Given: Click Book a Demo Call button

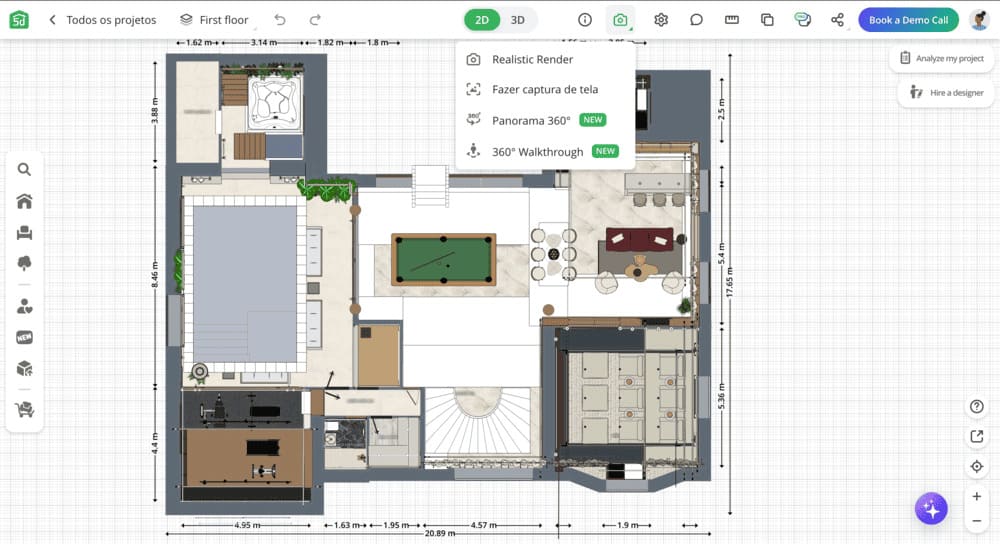Looking at the screenshot, I should coord(908,20).
